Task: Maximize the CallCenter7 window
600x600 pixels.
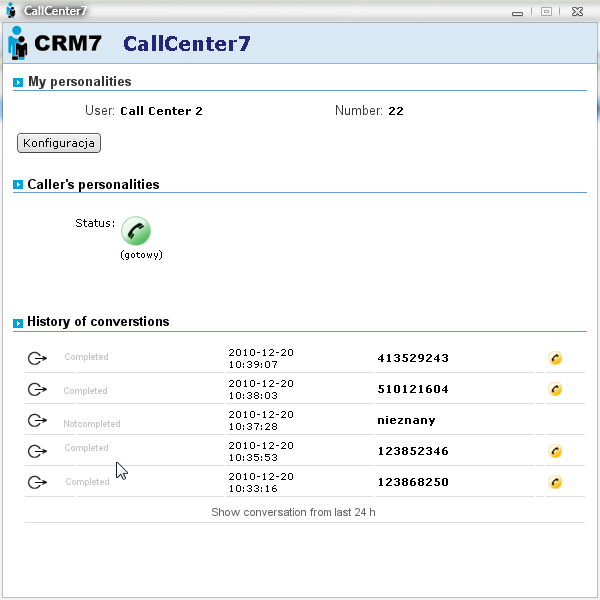Action: [x=546, y=11]
